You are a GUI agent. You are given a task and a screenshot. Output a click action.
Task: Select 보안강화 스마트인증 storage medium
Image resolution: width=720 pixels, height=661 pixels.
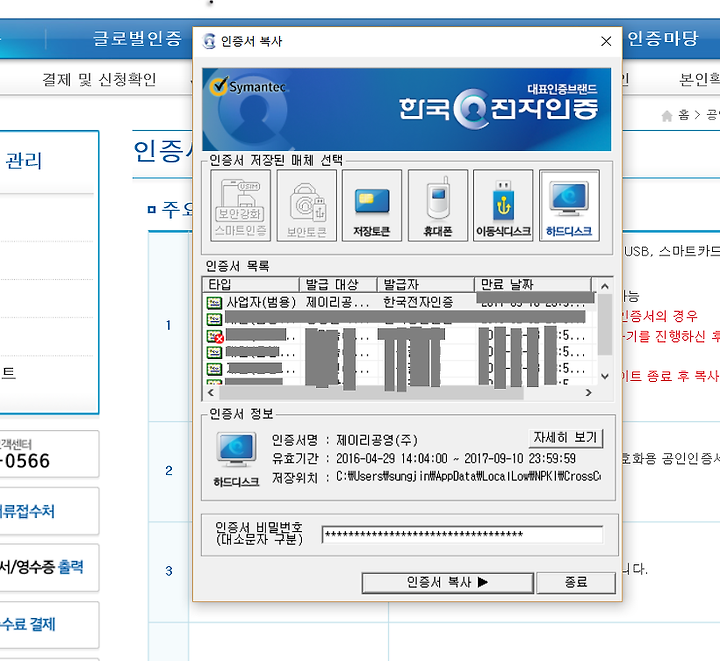coord(241,206)
